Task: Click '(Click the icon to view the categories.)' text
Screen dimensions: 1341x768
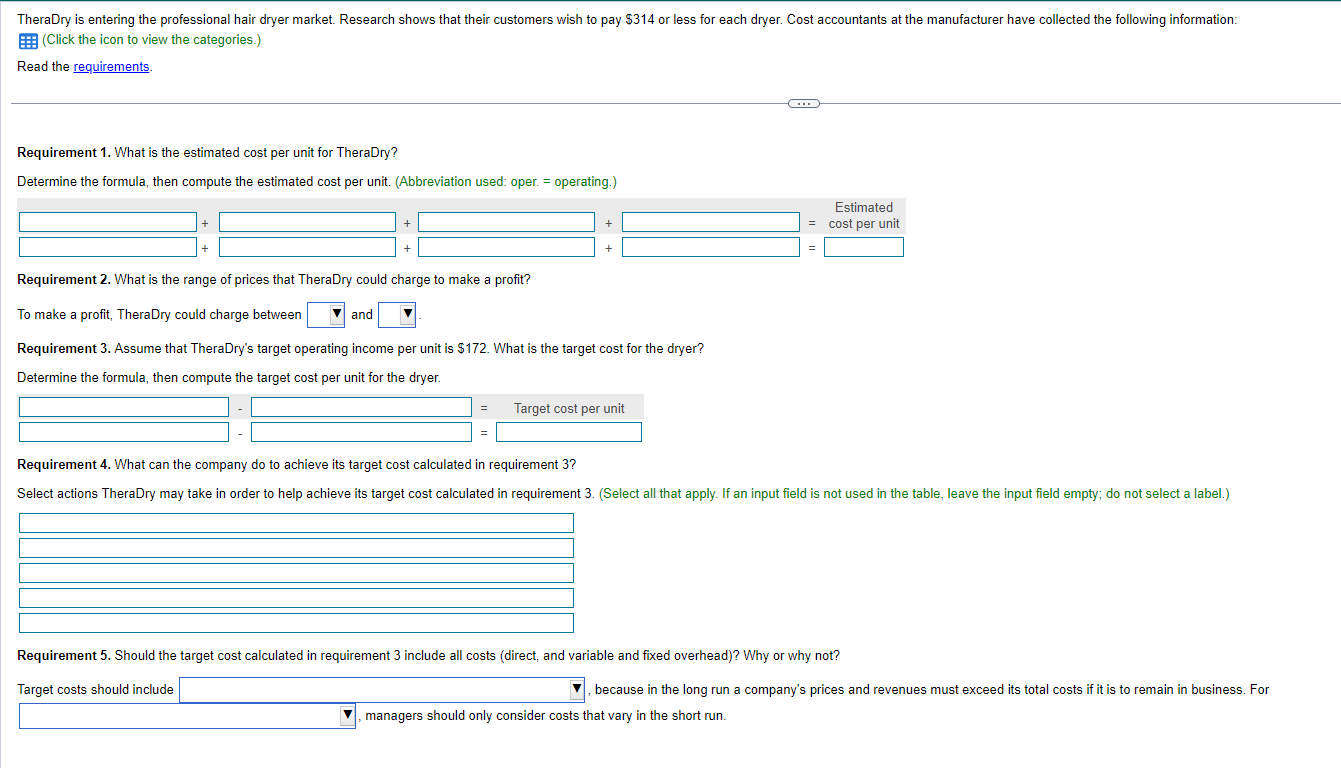Action: click(152, 41)
